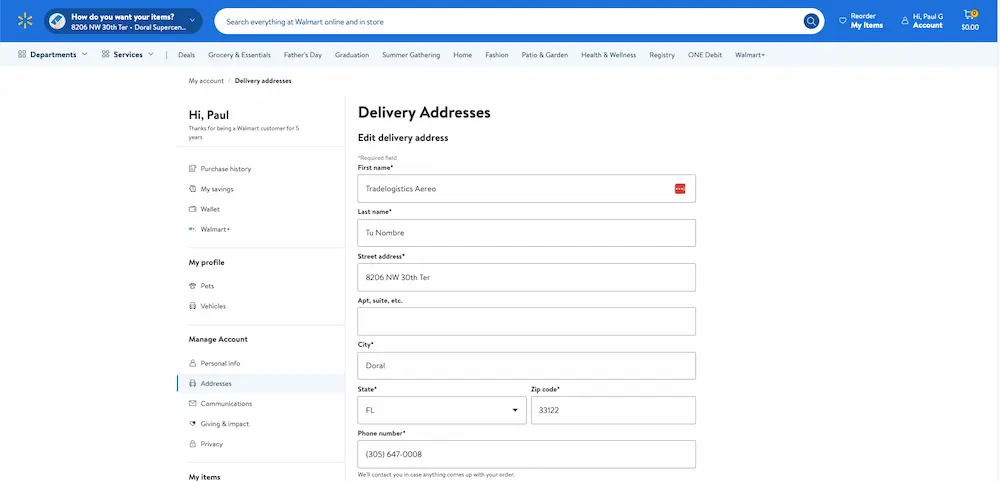Viewport: 1000px width, 481px height.
Task: Click the delivery method icon in header
Action: coord(57,21)
